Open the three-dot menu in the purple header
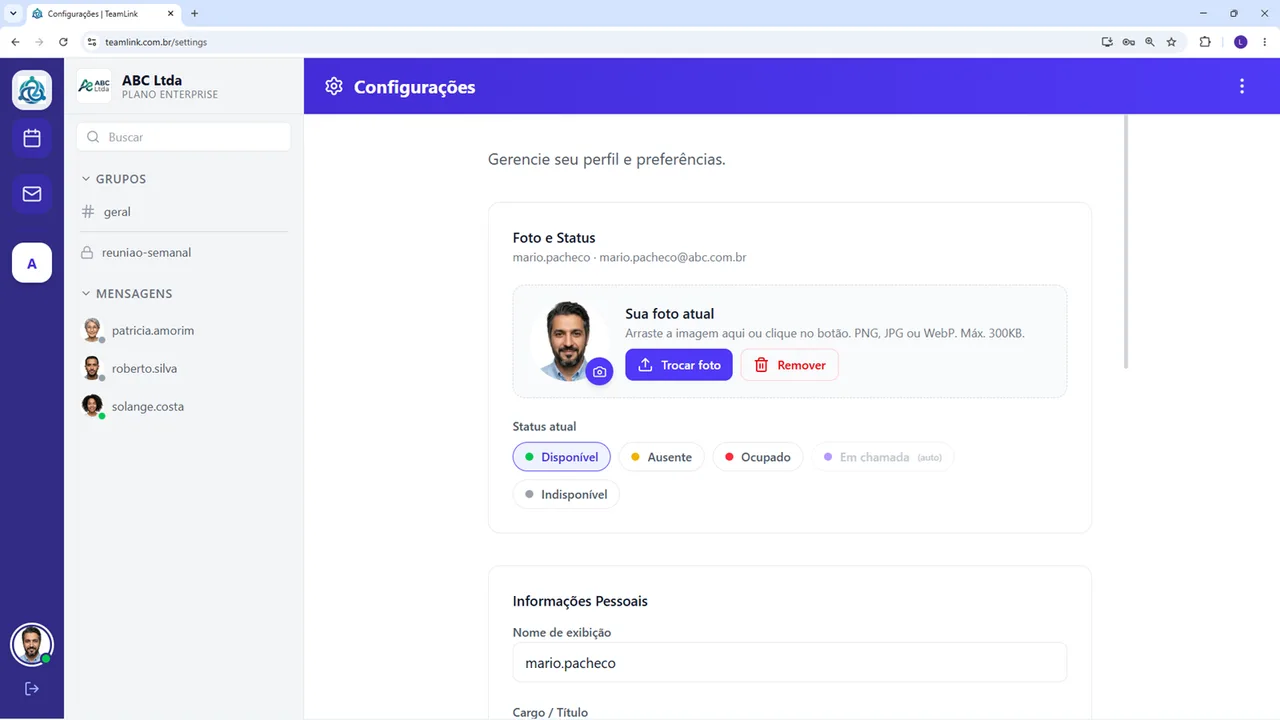 coord(1242,86)
